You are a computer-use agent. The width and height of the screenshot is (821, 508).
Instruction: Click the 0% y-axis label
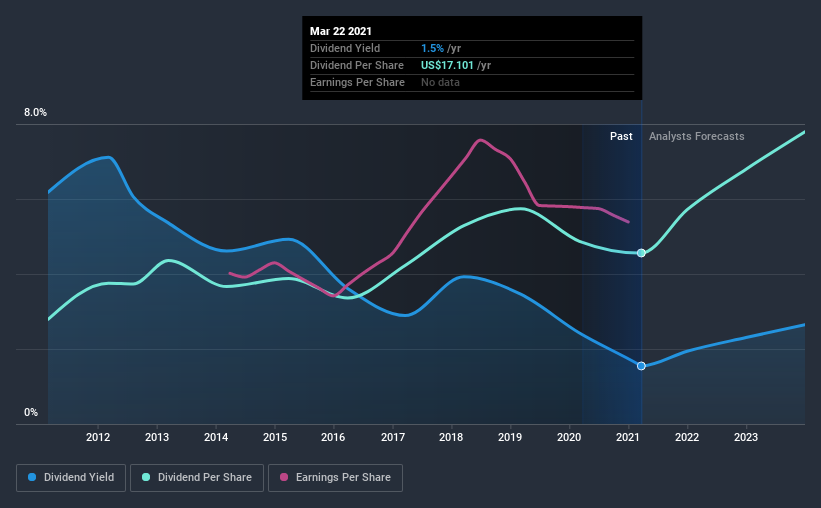[31, 413]
